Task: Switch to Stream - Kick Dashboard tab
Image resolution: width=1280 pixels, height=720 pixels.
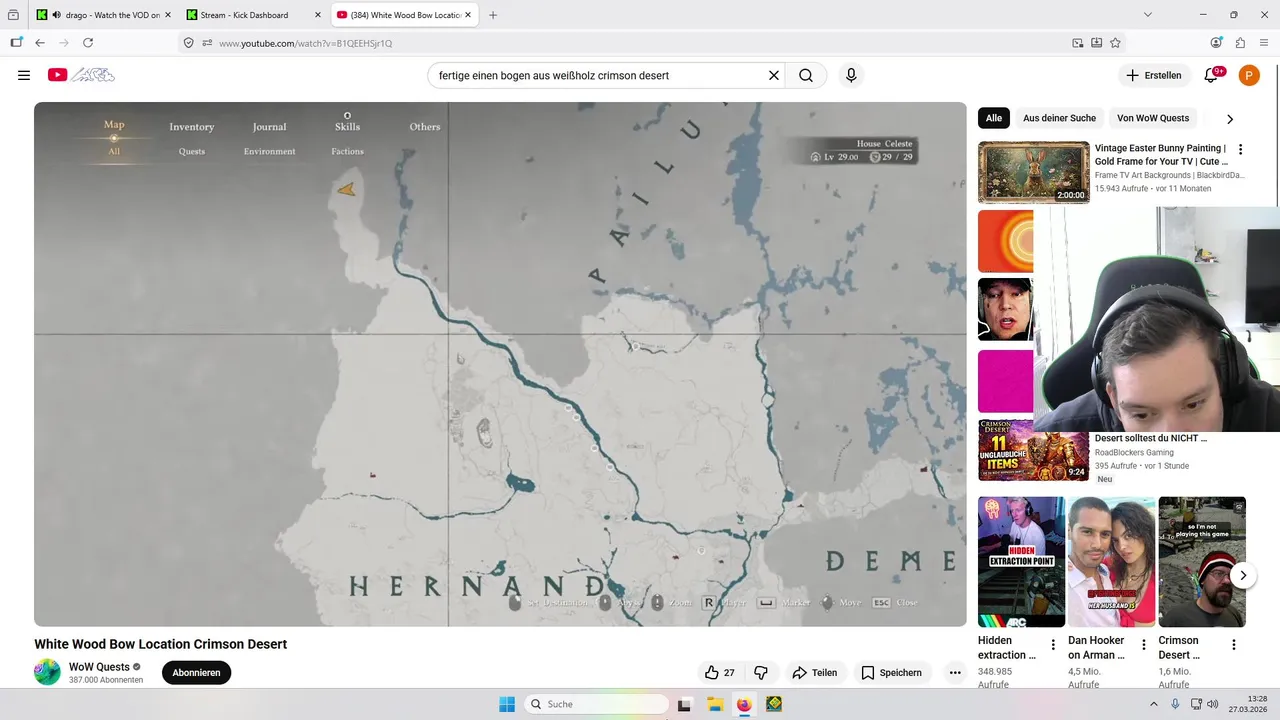Action: (x=254, y=15)
